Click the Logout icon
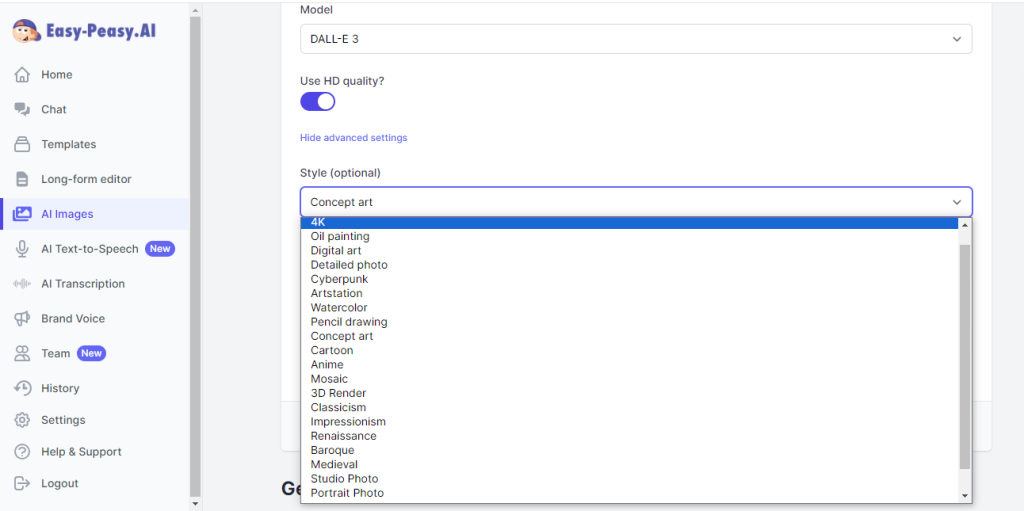The width and height of the screenshot is (1024, 511). tap(22, 483)
